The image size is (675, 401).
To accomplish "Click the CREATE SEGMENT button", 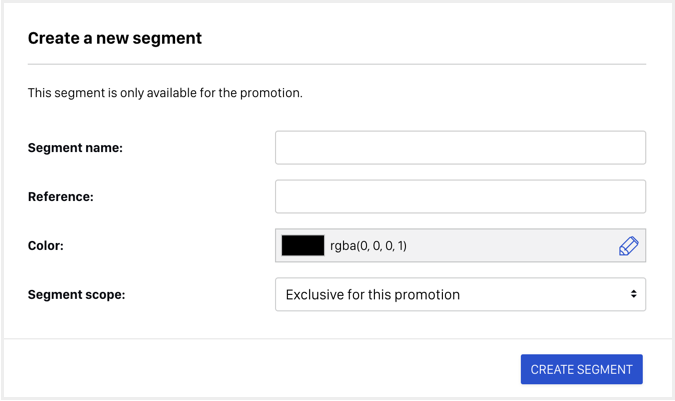I will click(581, 369).
